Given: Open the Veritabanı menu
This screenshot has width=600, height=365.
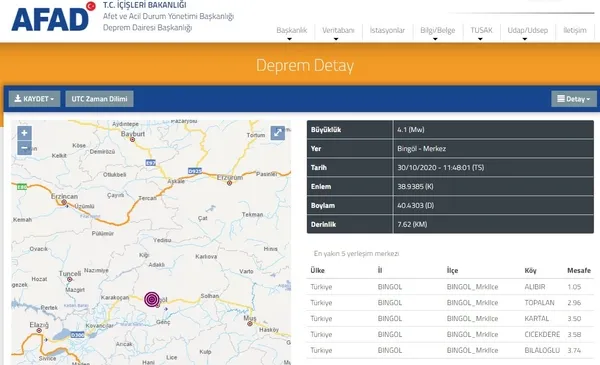Looking at the screenshot, I should [x=338, y=30].
